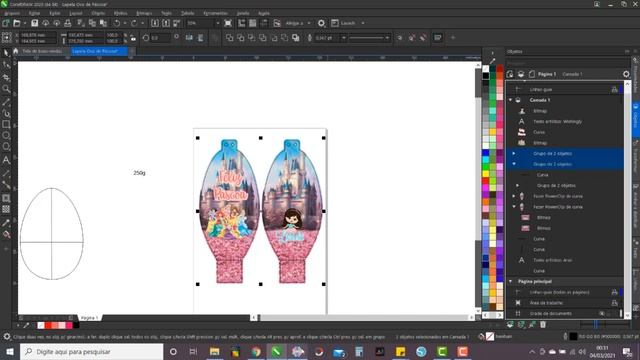Select the Interactive Fill tool
Viewport: 640px width, 360px height.
click(6, 234)
